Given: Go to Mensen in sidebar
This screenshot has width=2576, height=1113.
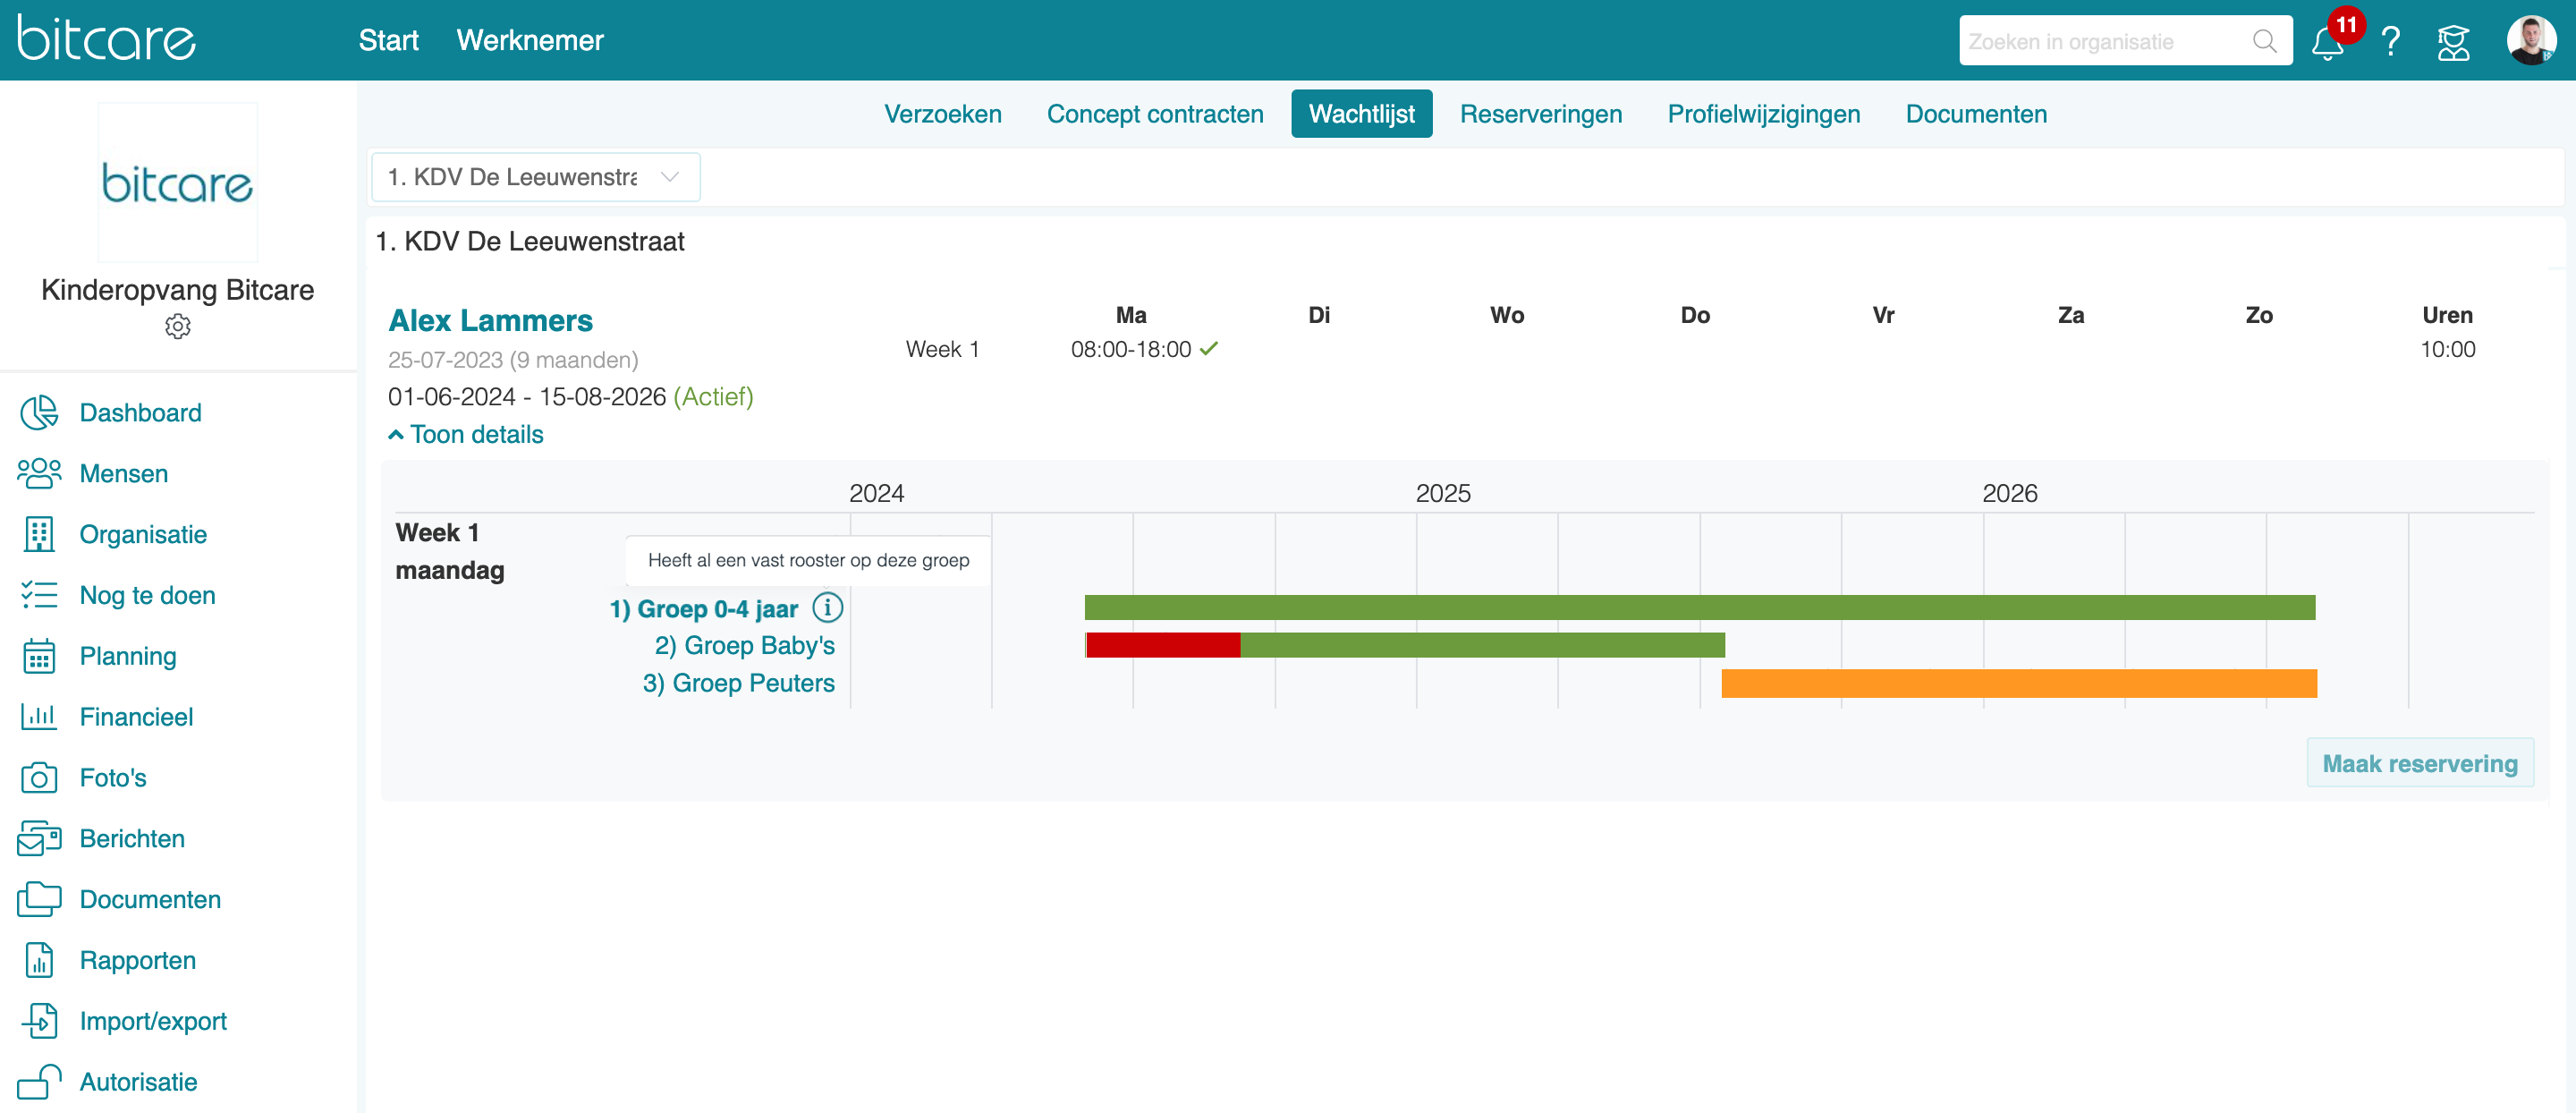Looking at the screenshot, I should (123, 473).
